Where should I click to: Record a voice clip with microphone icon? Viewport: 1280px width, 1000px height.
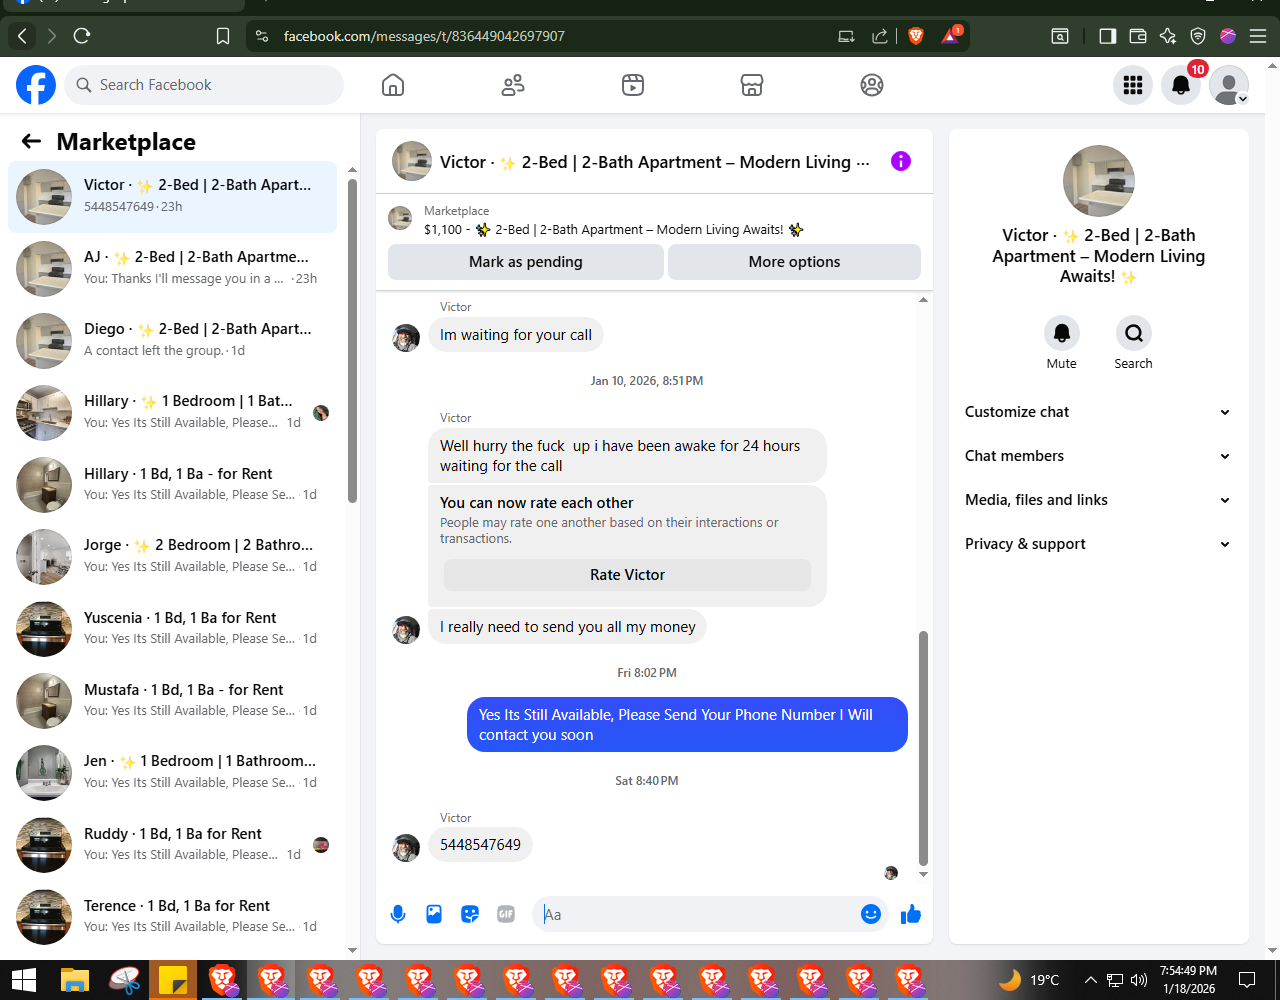point(398,914)
